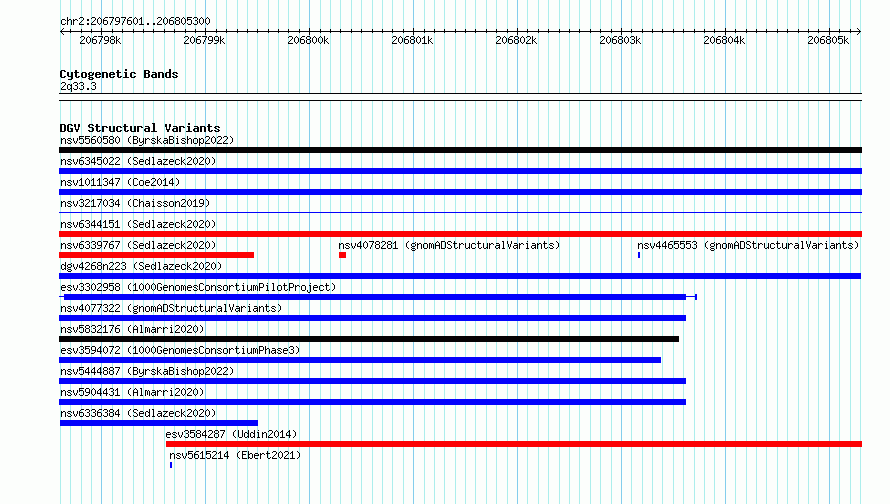Click the chr2:206797601..206805300 region label

pyautogui.click(x=135, y=21)
